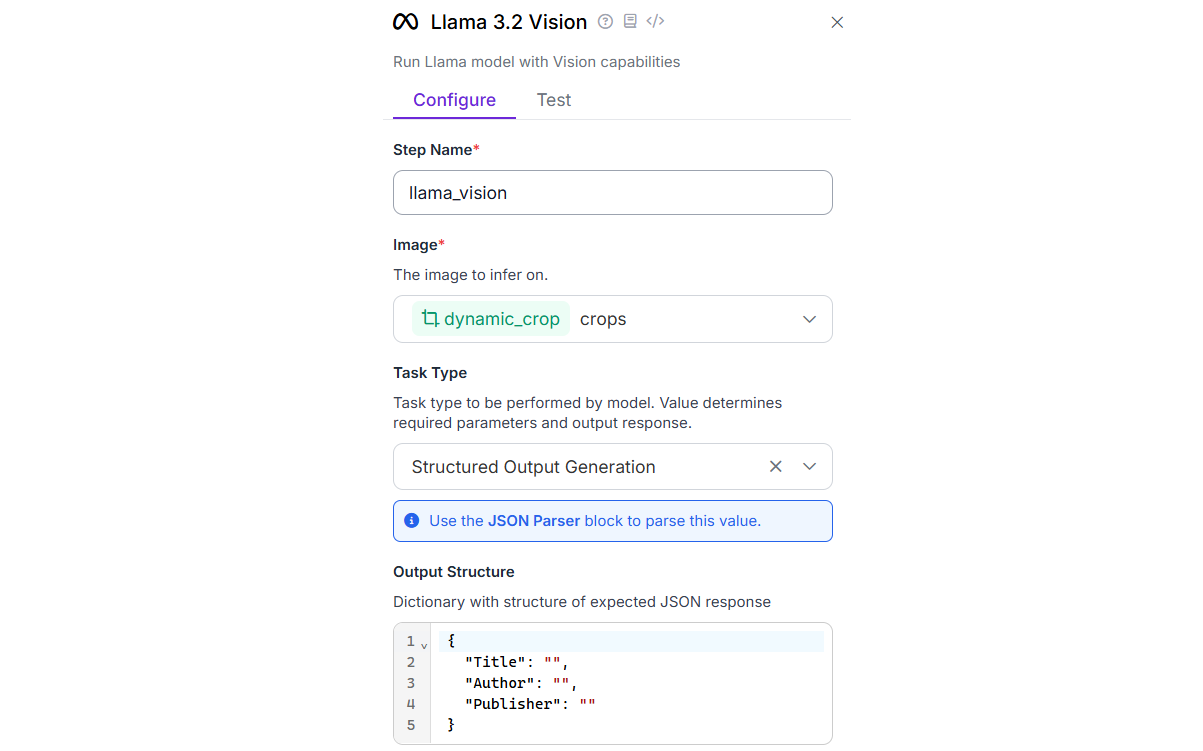1203x751 pixels.
Task: Open the help question mark icon
Action: pos(605,21)
